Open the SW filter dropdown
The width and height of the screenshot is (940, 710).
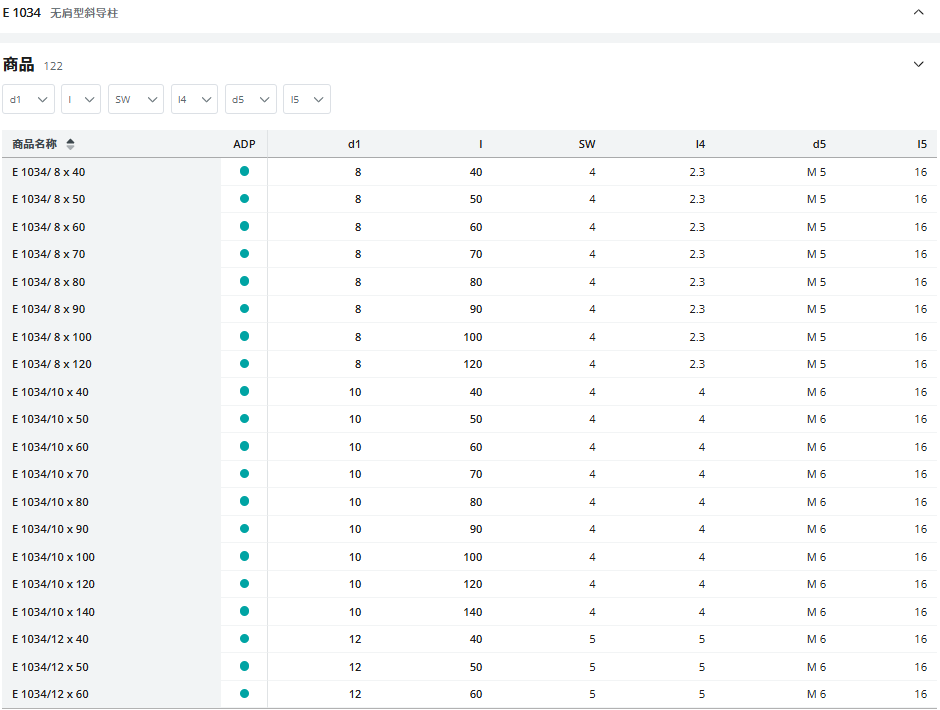pyautogui.click(x=135, y=99)
